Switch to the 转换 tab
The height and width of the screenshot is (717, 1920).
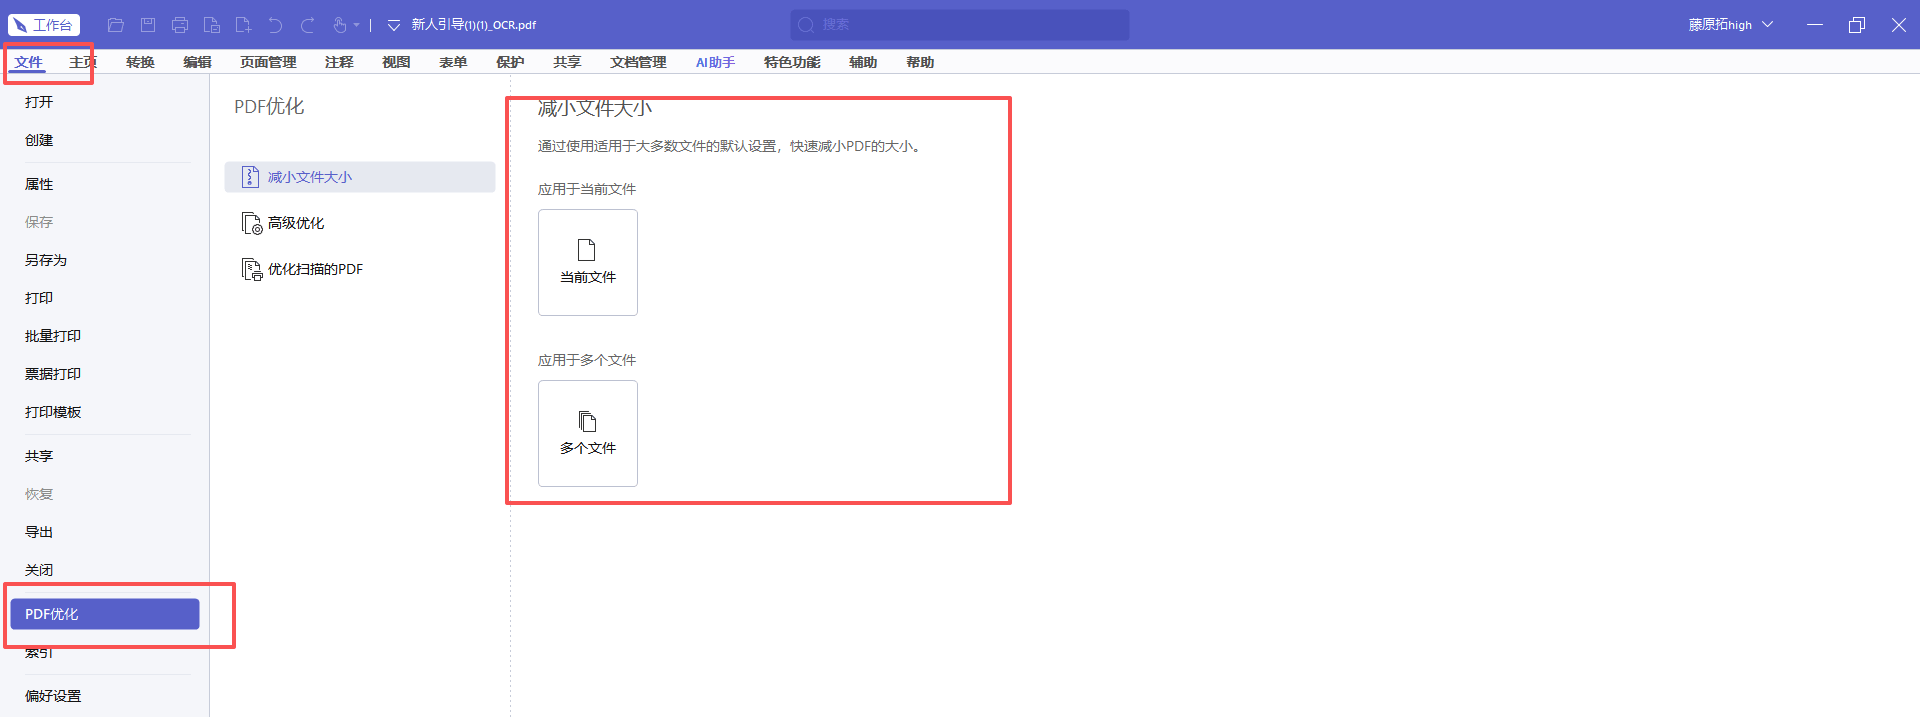click(x=140, y=62)
